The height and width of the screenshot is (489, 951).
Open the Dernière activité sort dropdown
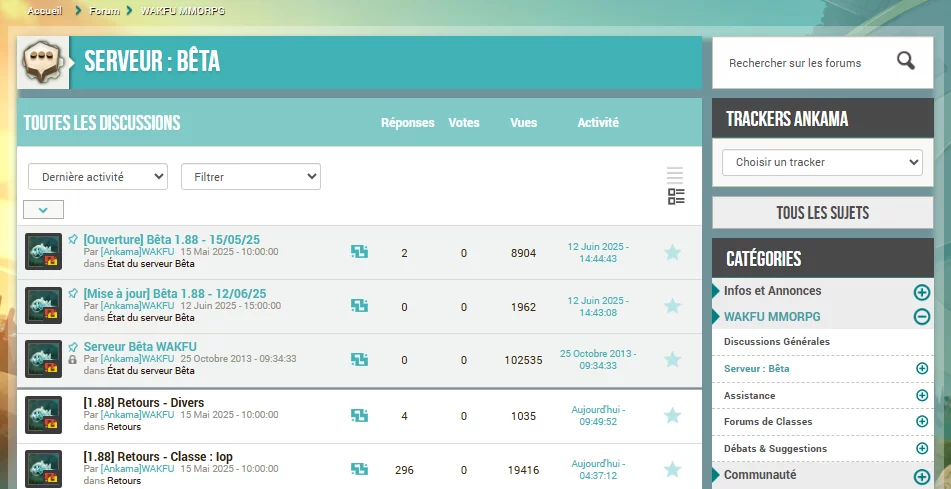98,177
